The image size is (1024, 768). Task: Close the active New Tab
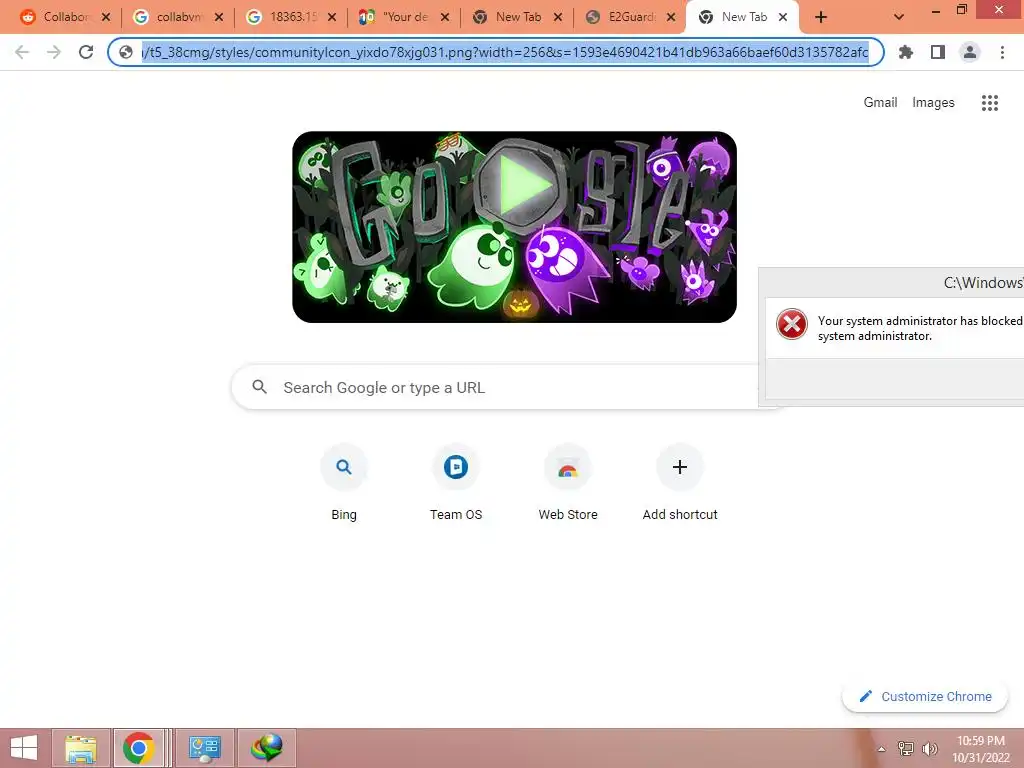pyautogui.click(x=782, y=17)
